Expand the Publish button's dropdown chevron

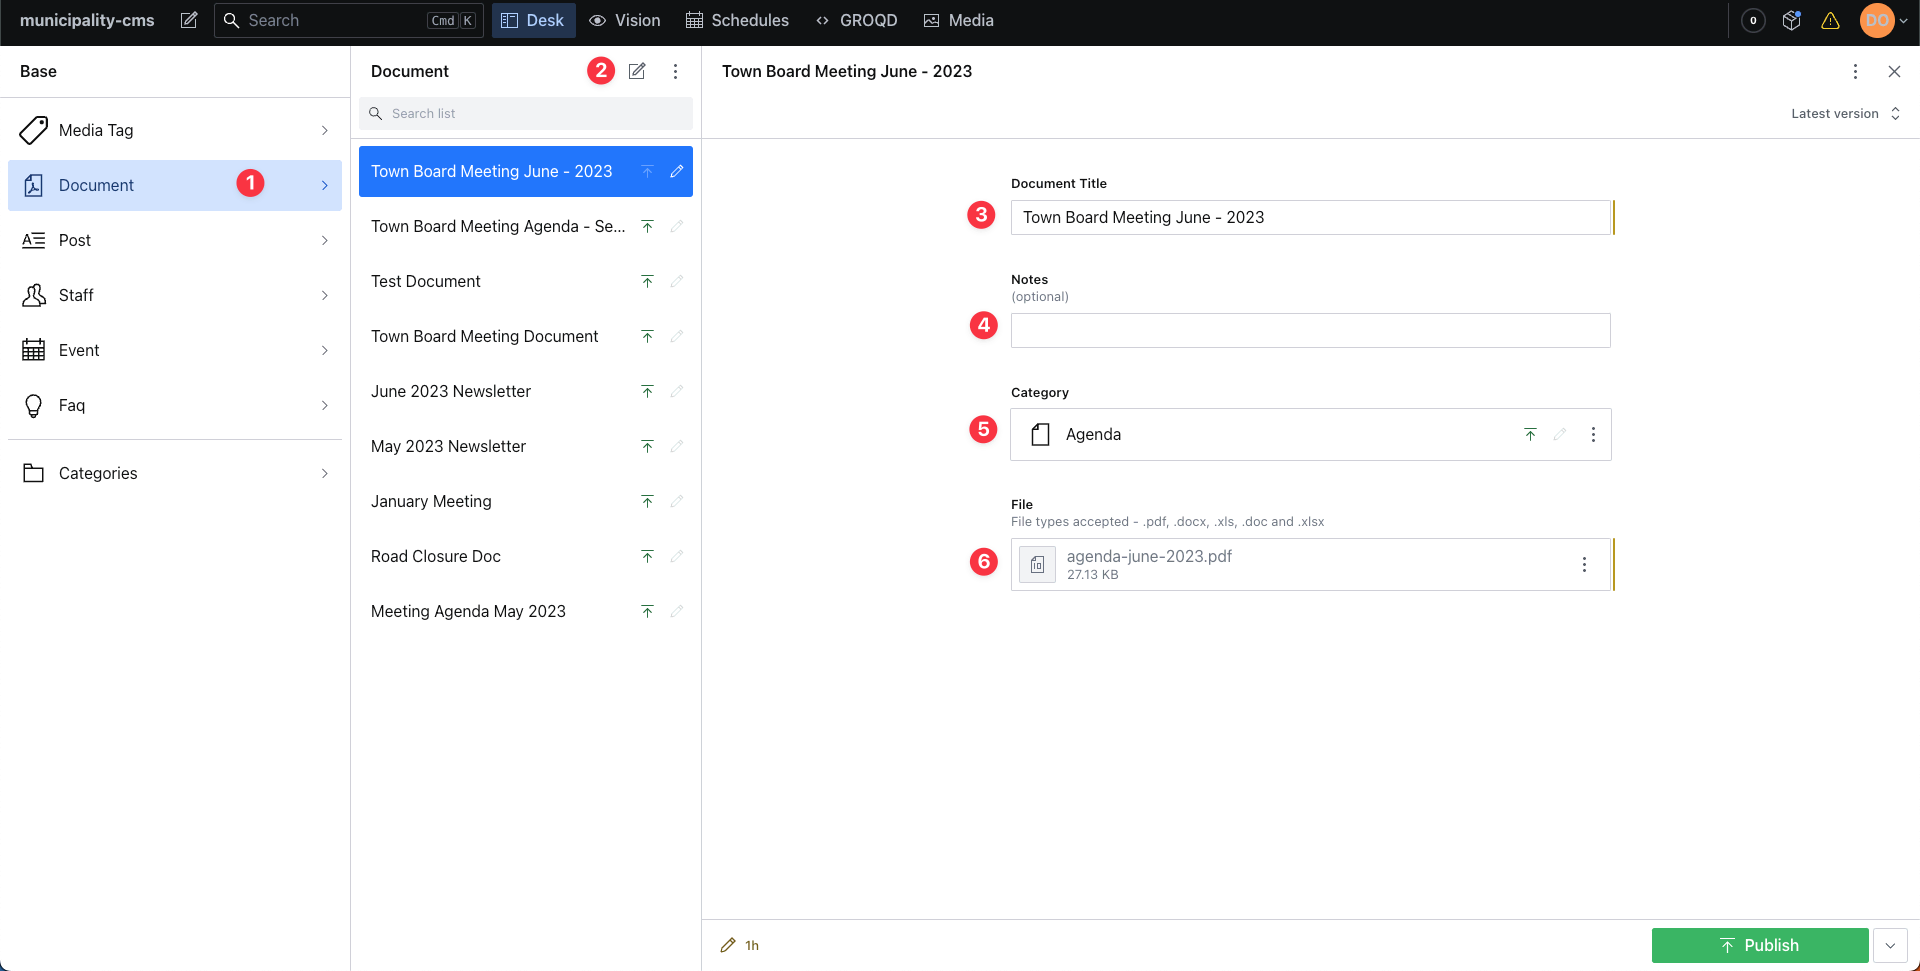pos(1891,945)
